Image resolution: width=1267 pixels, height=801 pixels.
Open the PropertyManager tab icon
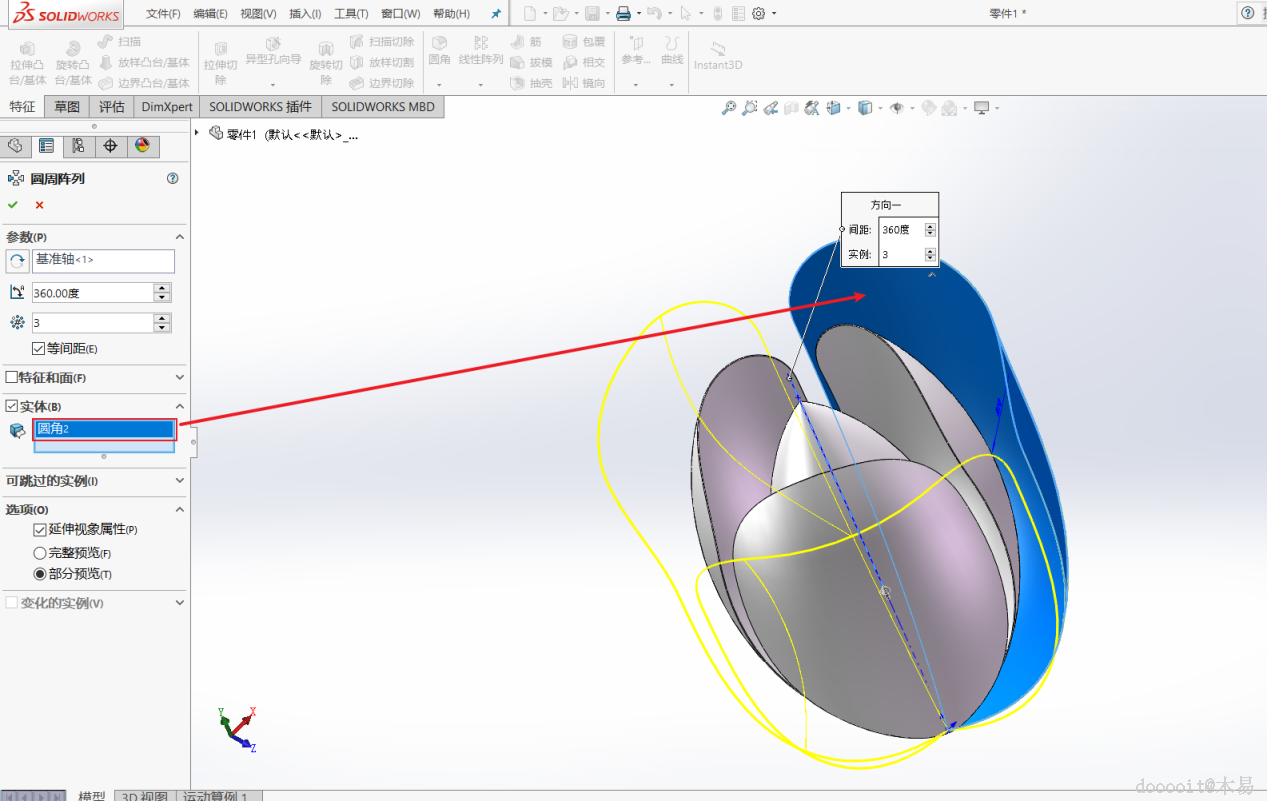point(46,146)
